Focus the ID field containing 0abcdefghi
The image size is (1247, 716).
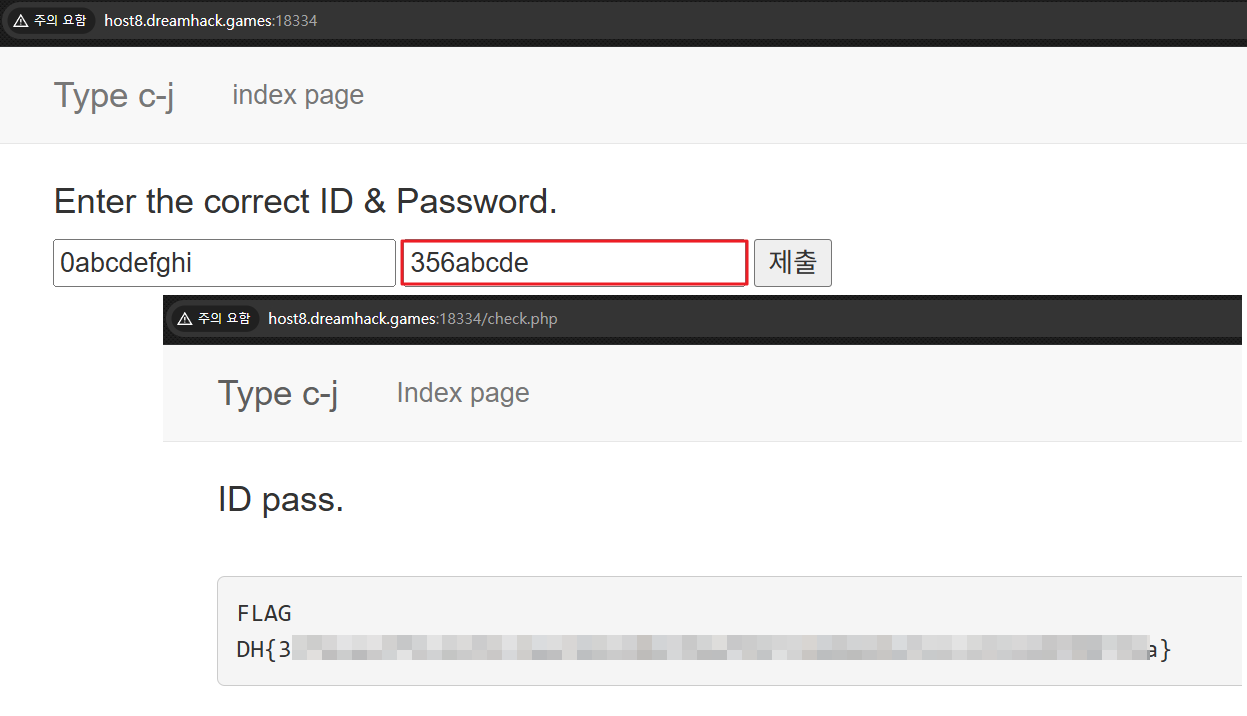tap(224, 263)
